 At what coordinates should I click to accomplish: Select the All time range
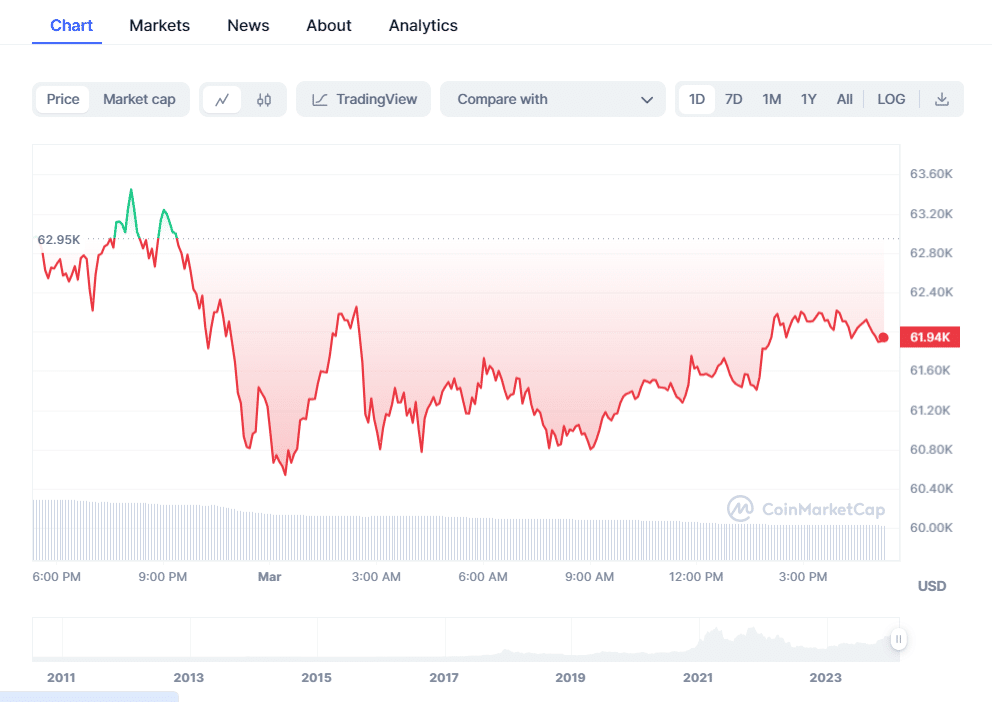point(844,99)
